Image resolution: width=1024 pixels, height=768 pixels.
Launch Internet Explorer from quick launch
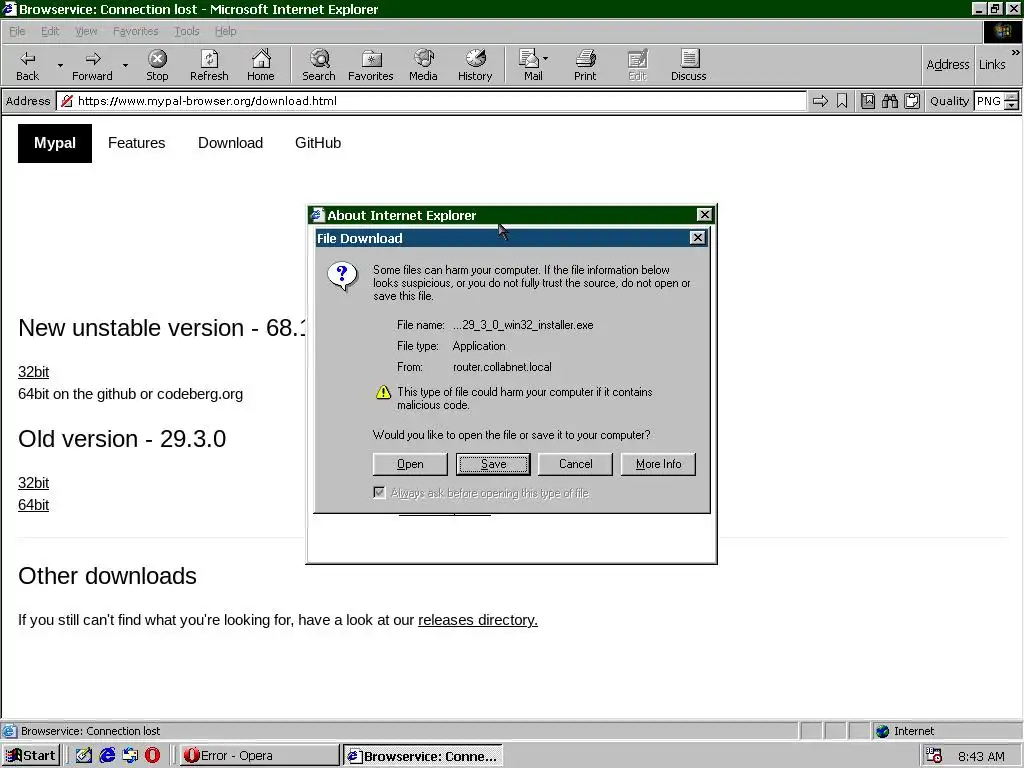107,756
